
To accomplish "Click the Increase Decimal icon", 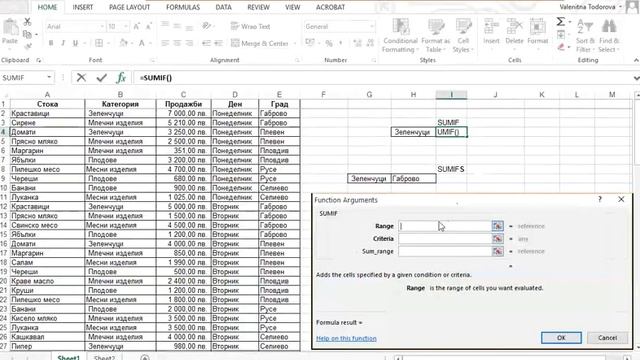I will tap(357, 43).
